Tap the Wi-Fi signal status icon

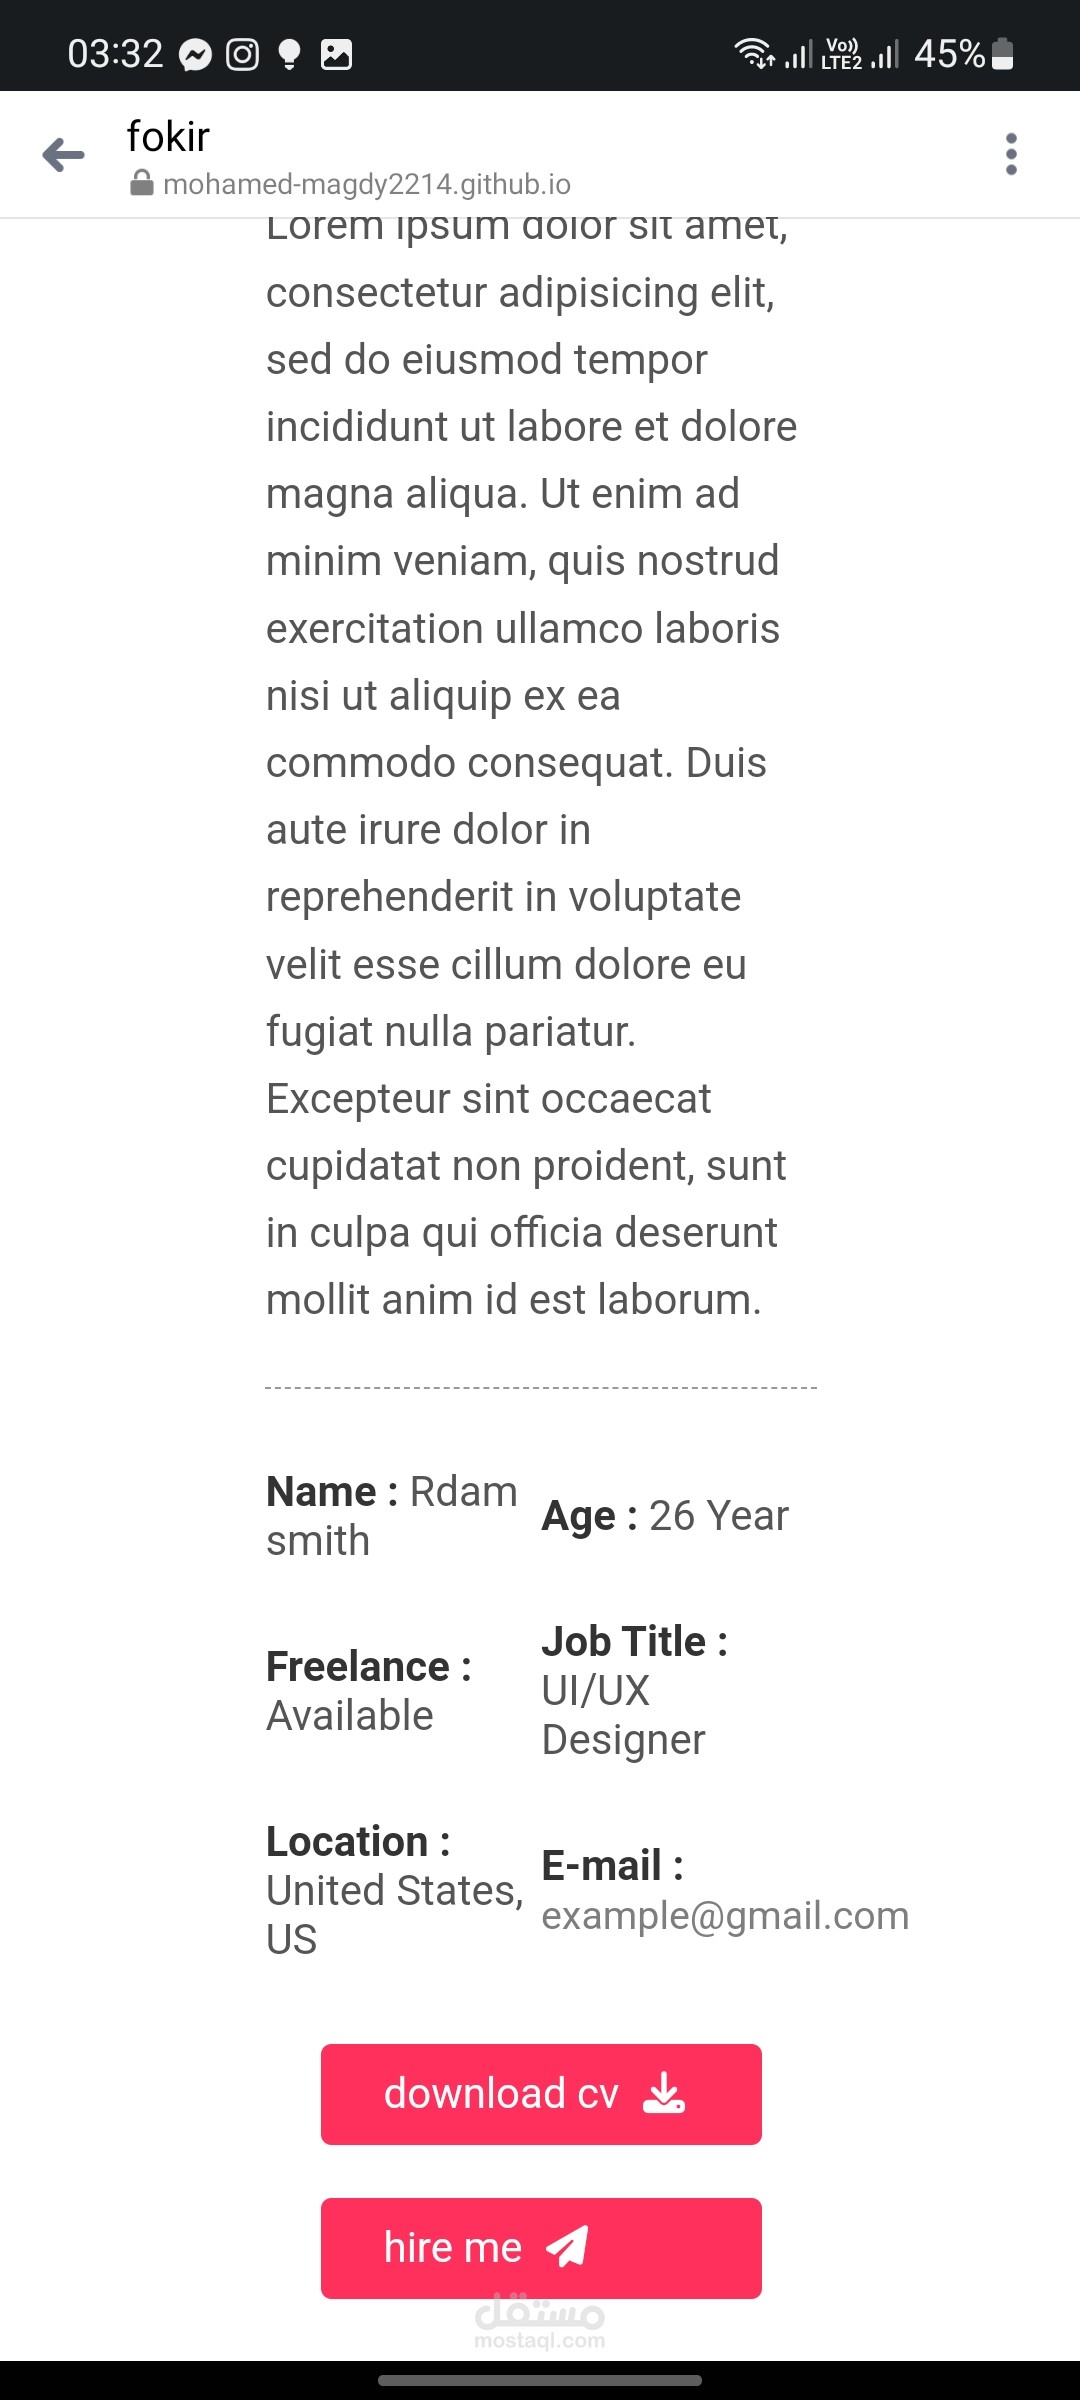click(x=754, y=52)
